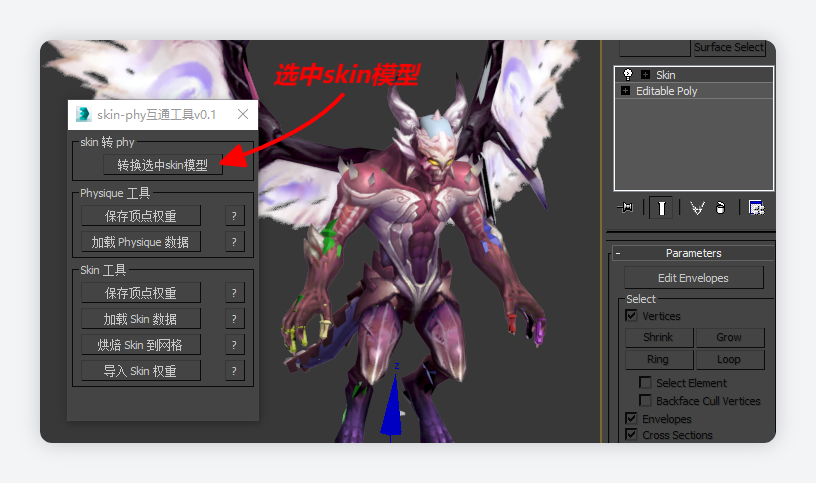
Task: Click the Surface Select button
Action: (x=729, y=47)
